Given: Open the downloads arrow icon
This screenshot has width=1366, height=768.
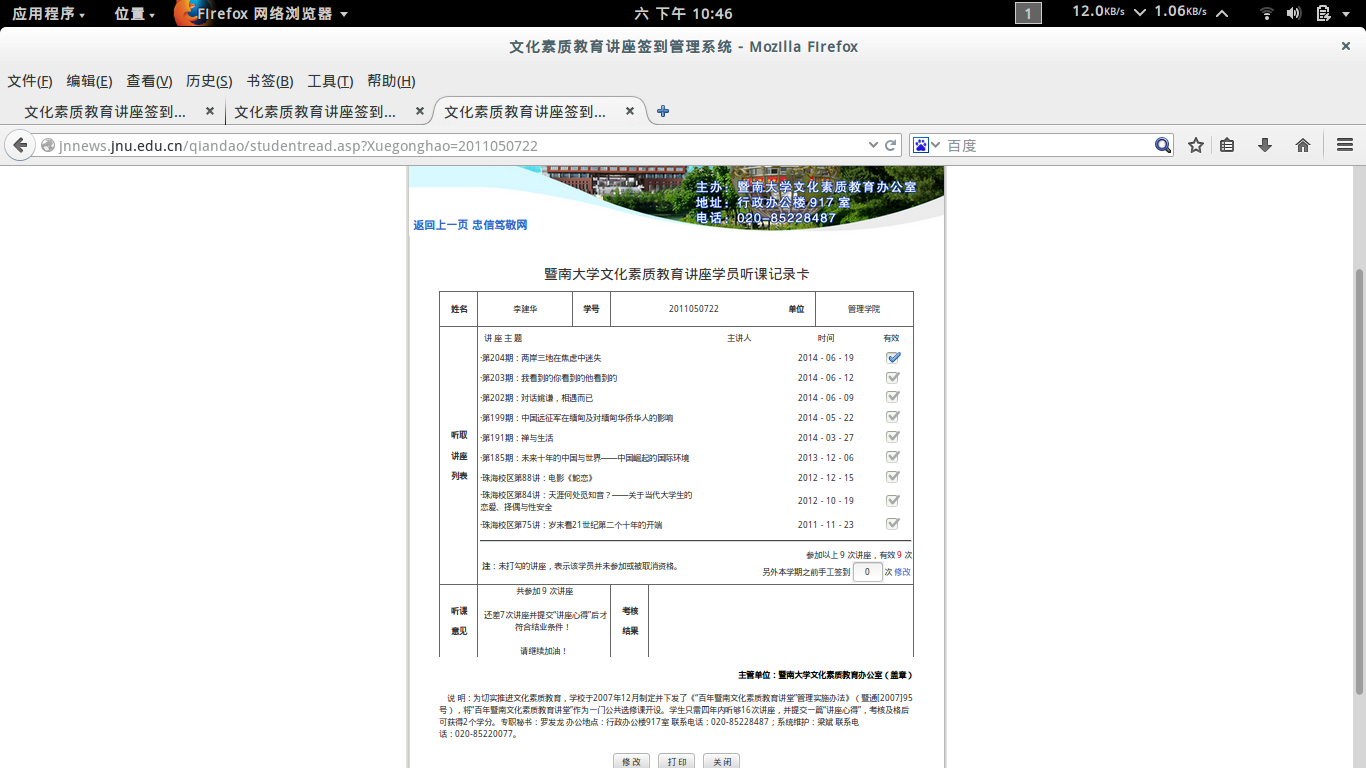Looking at the screenshot, I should coord(1265,145).
